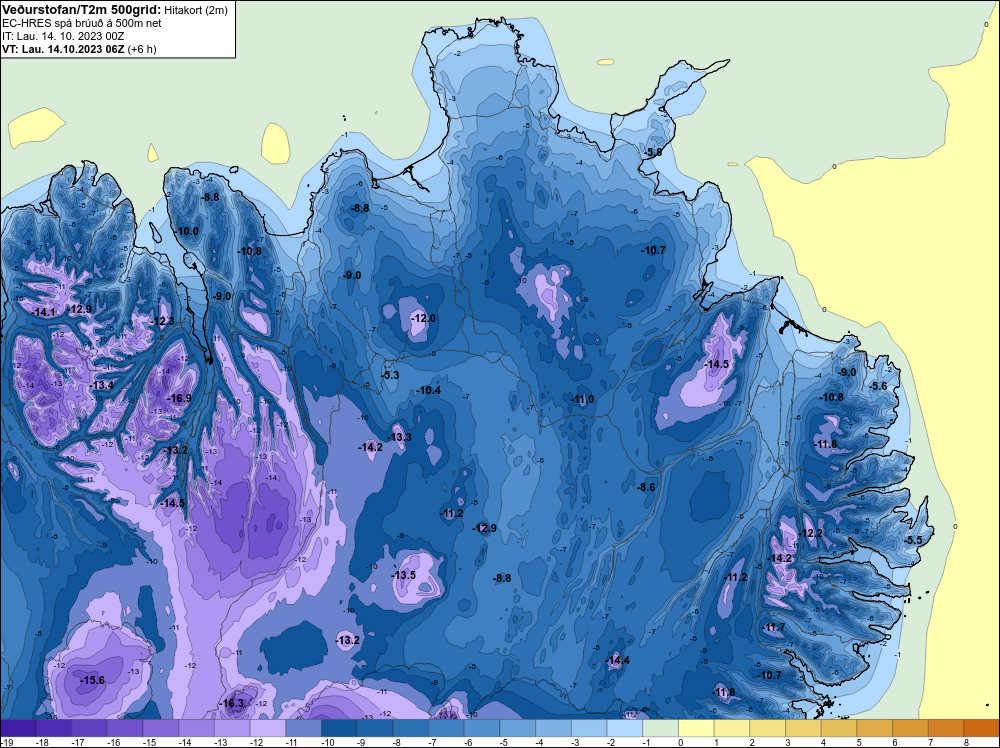Select the -13.5 temperature label
The image size is (1000, 748).
coord(404,575)
